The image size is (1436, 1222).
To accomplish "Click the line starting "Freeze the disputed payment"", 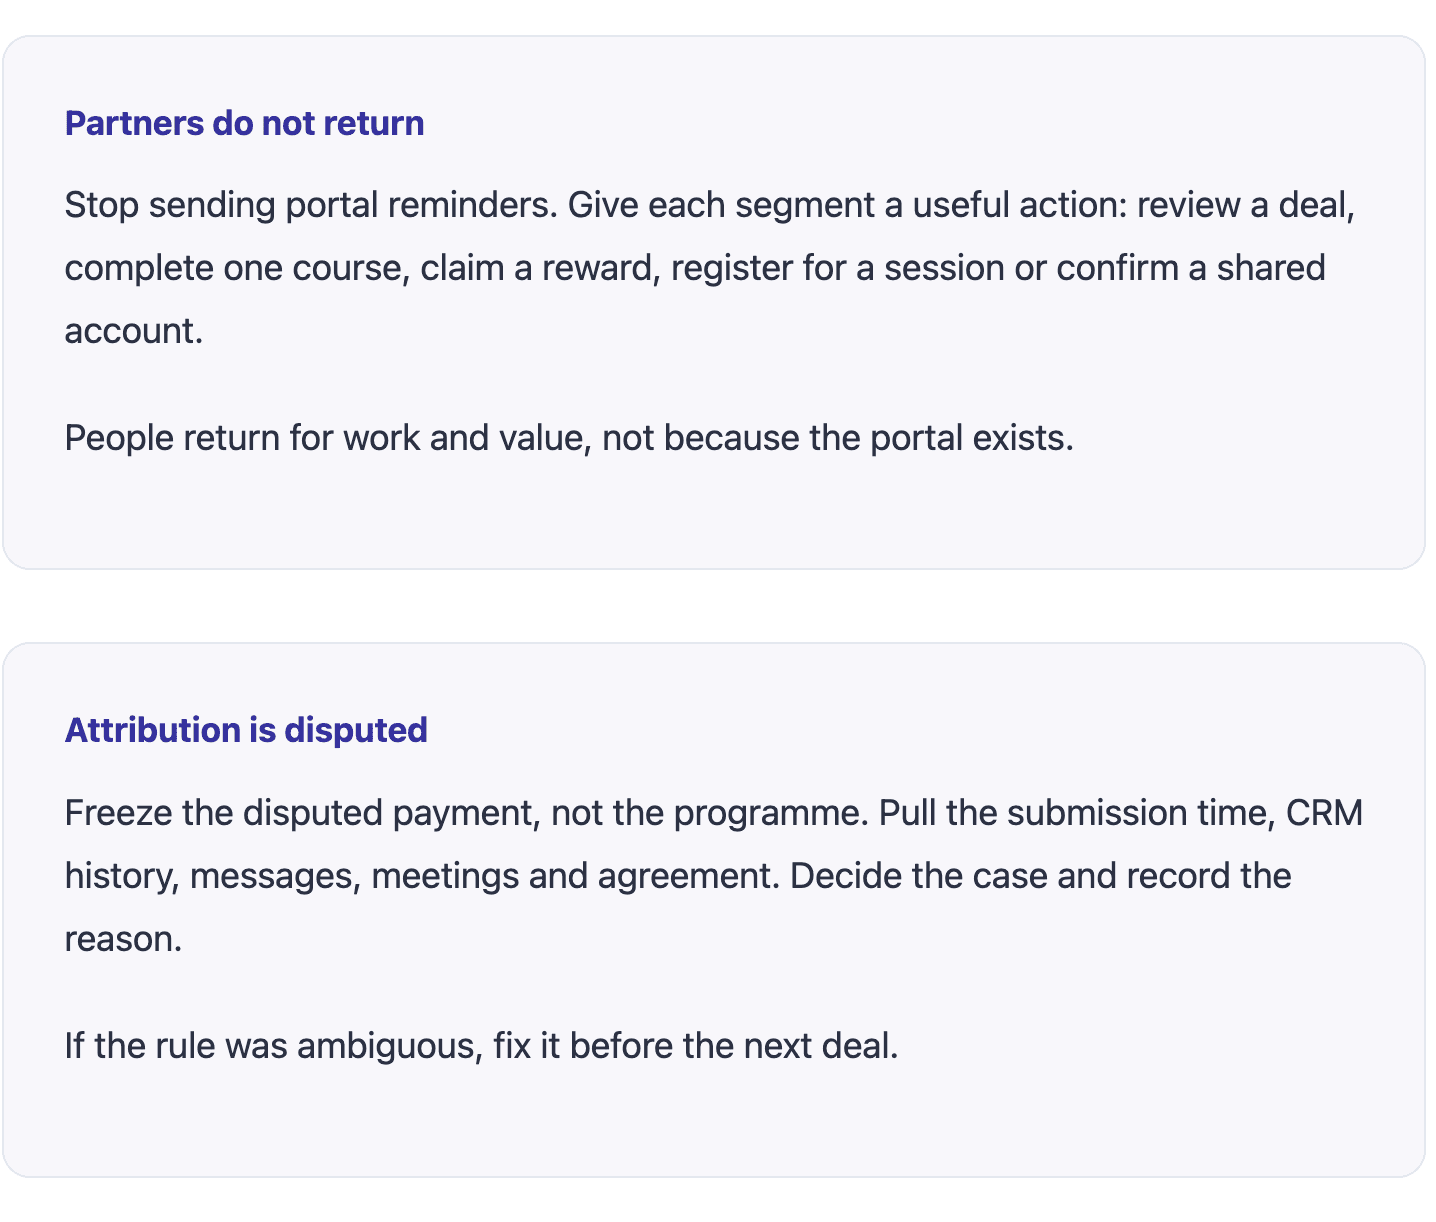I will point(714,814).
